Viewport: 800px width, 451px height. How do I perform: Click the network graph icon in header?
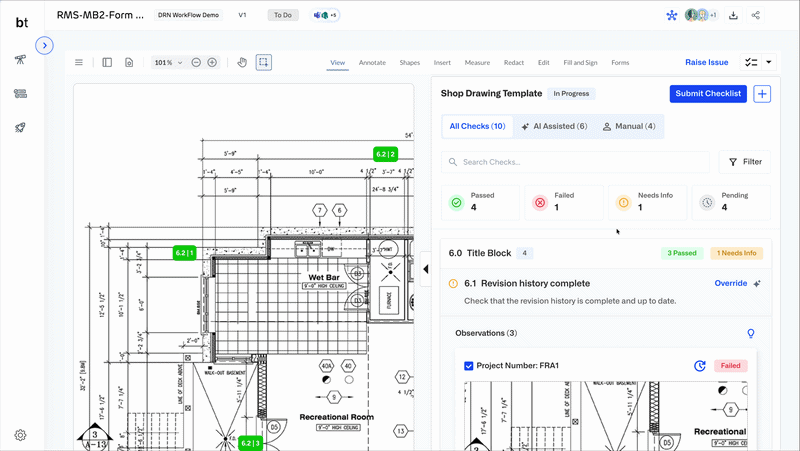671,15
